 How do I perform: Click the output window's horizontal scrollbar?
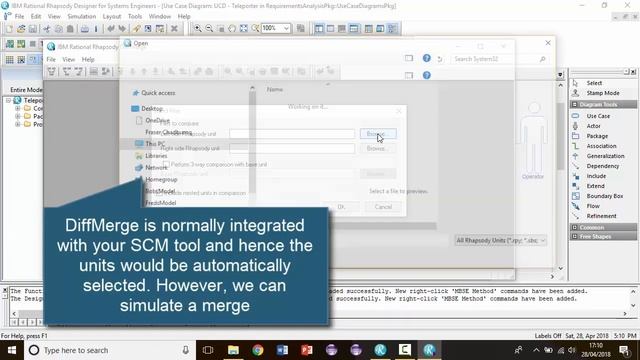pos(319,313)
